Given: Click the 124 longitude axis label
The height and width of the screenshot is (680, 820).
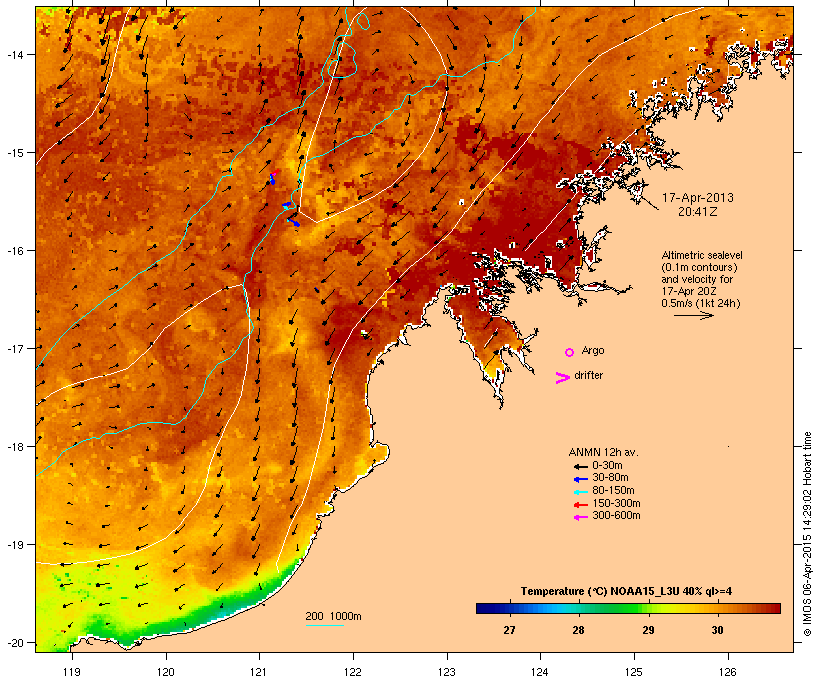Looking at the screenshot, I should pos(540,672).
